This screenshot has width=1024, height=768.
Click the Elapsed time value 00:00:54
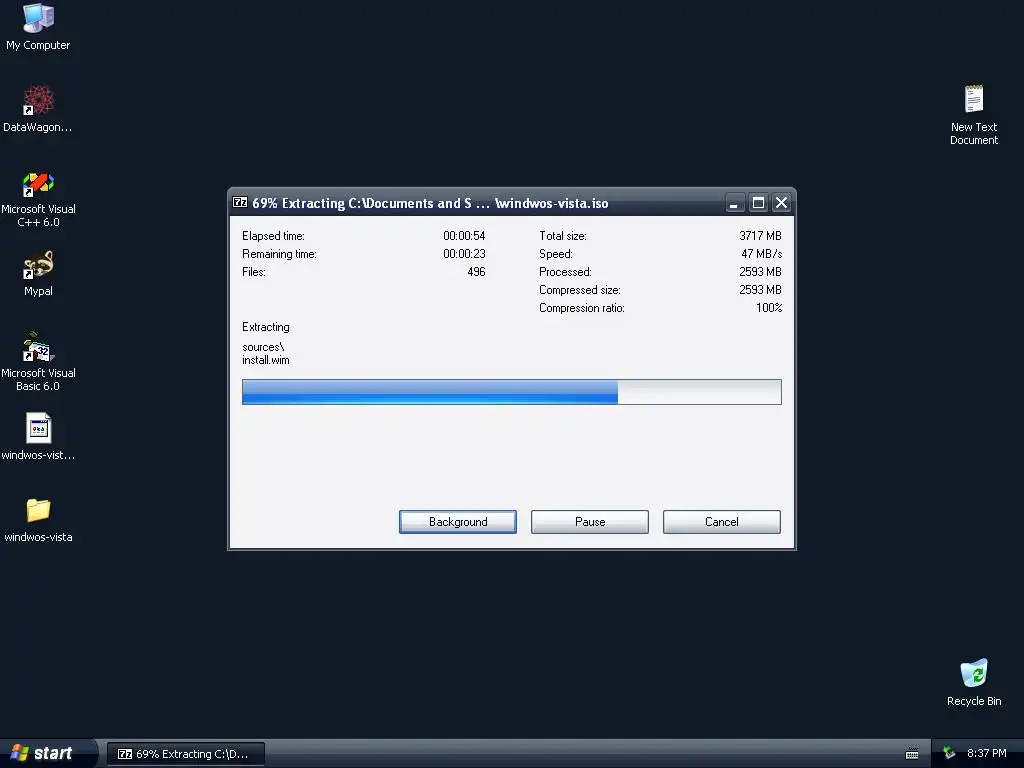point(464,236)
